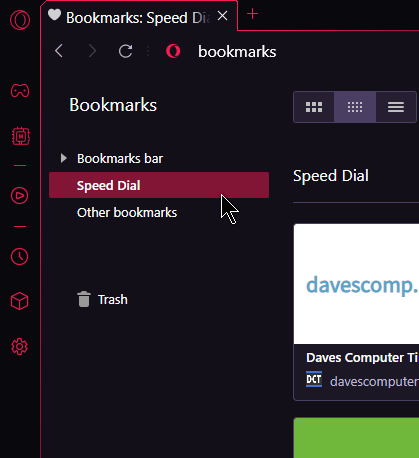
Task: Expand the Bookmarks bar folder arrow
Action: click(63, 158)
